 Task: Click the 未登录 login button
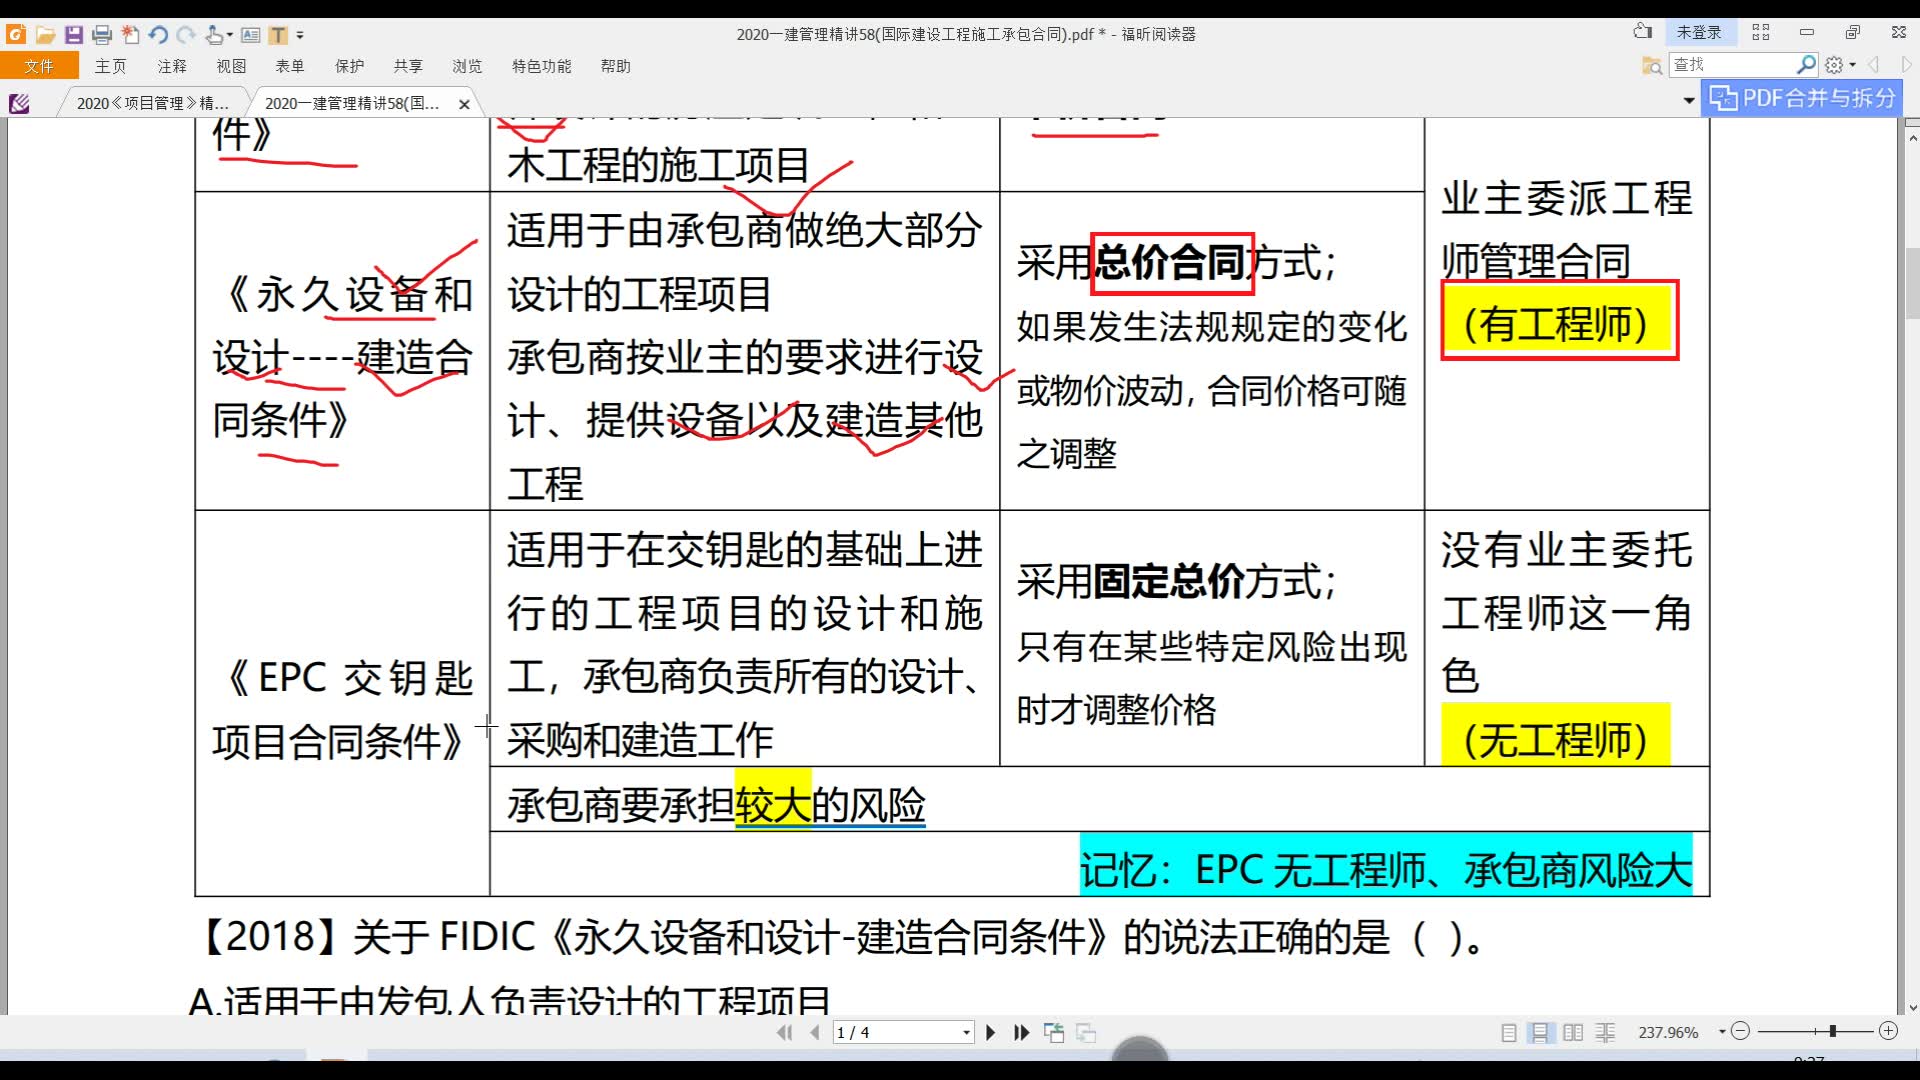1700,31
